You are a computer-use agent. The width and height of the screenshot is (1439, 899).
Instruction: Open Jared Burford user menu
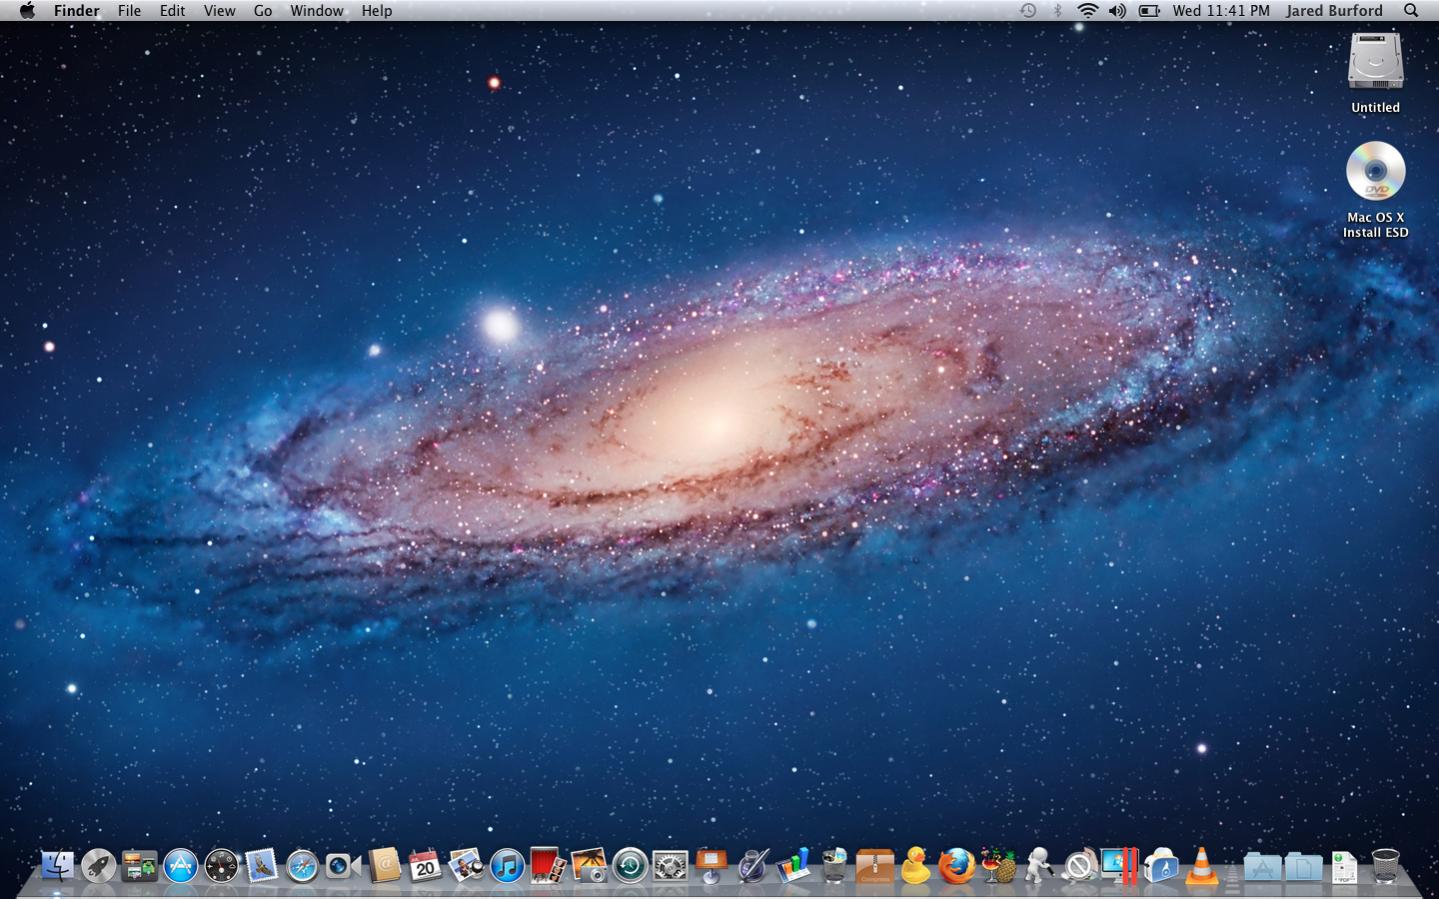1334,10
